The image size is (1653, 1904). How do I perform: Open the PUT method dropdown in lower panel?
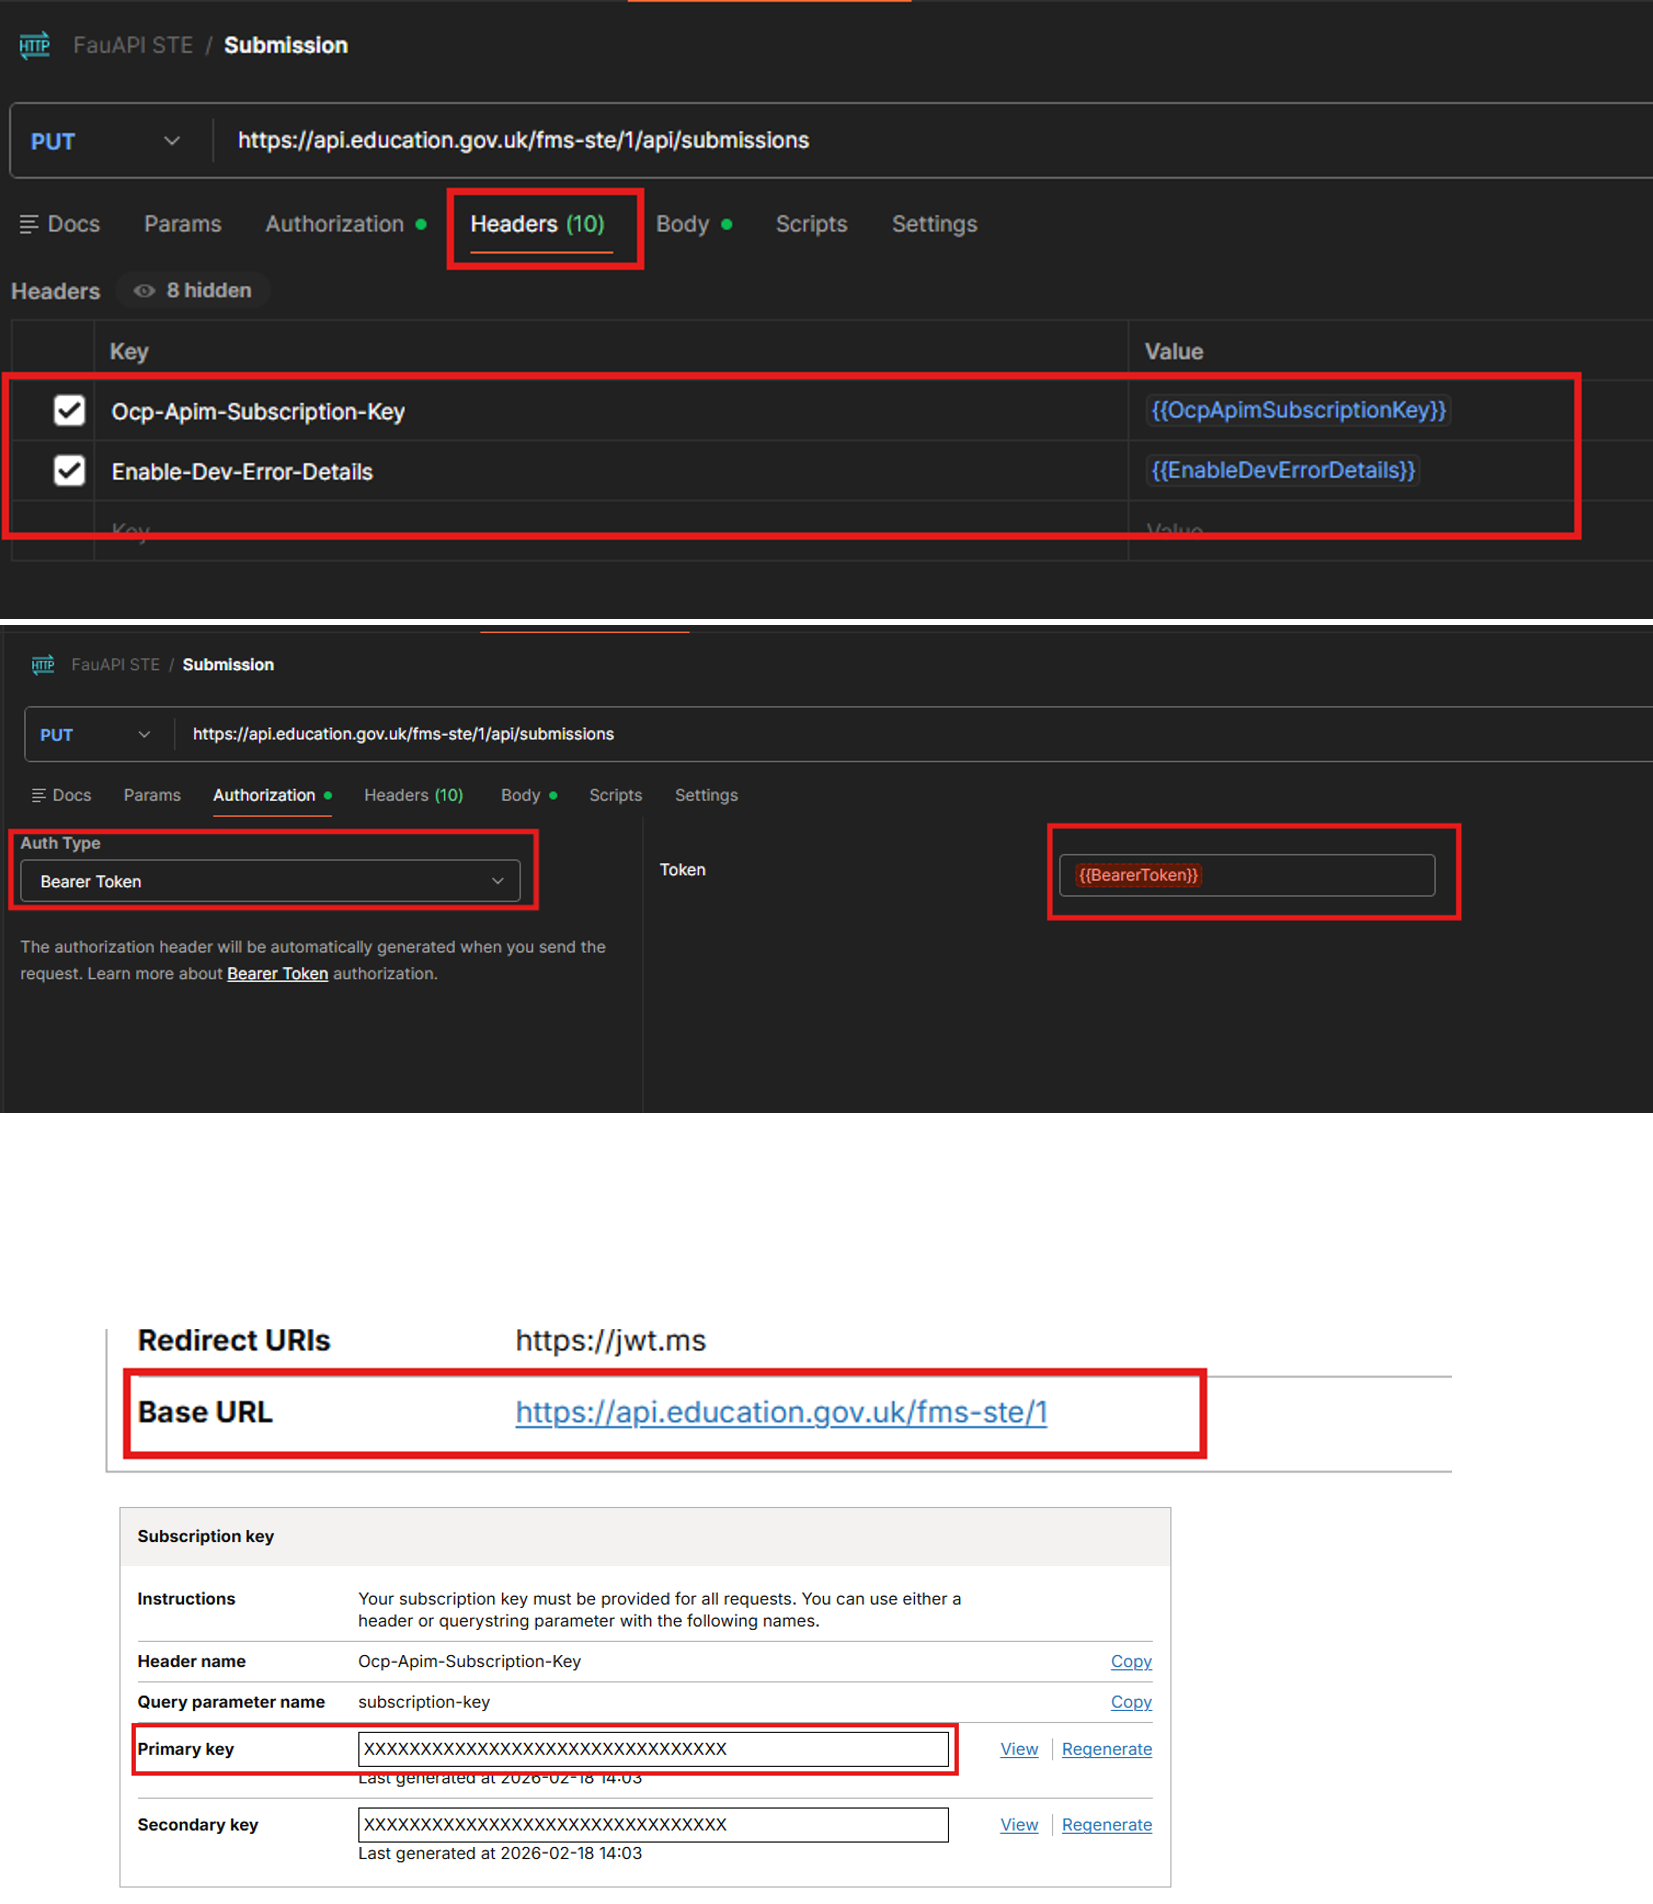(94, 735)
